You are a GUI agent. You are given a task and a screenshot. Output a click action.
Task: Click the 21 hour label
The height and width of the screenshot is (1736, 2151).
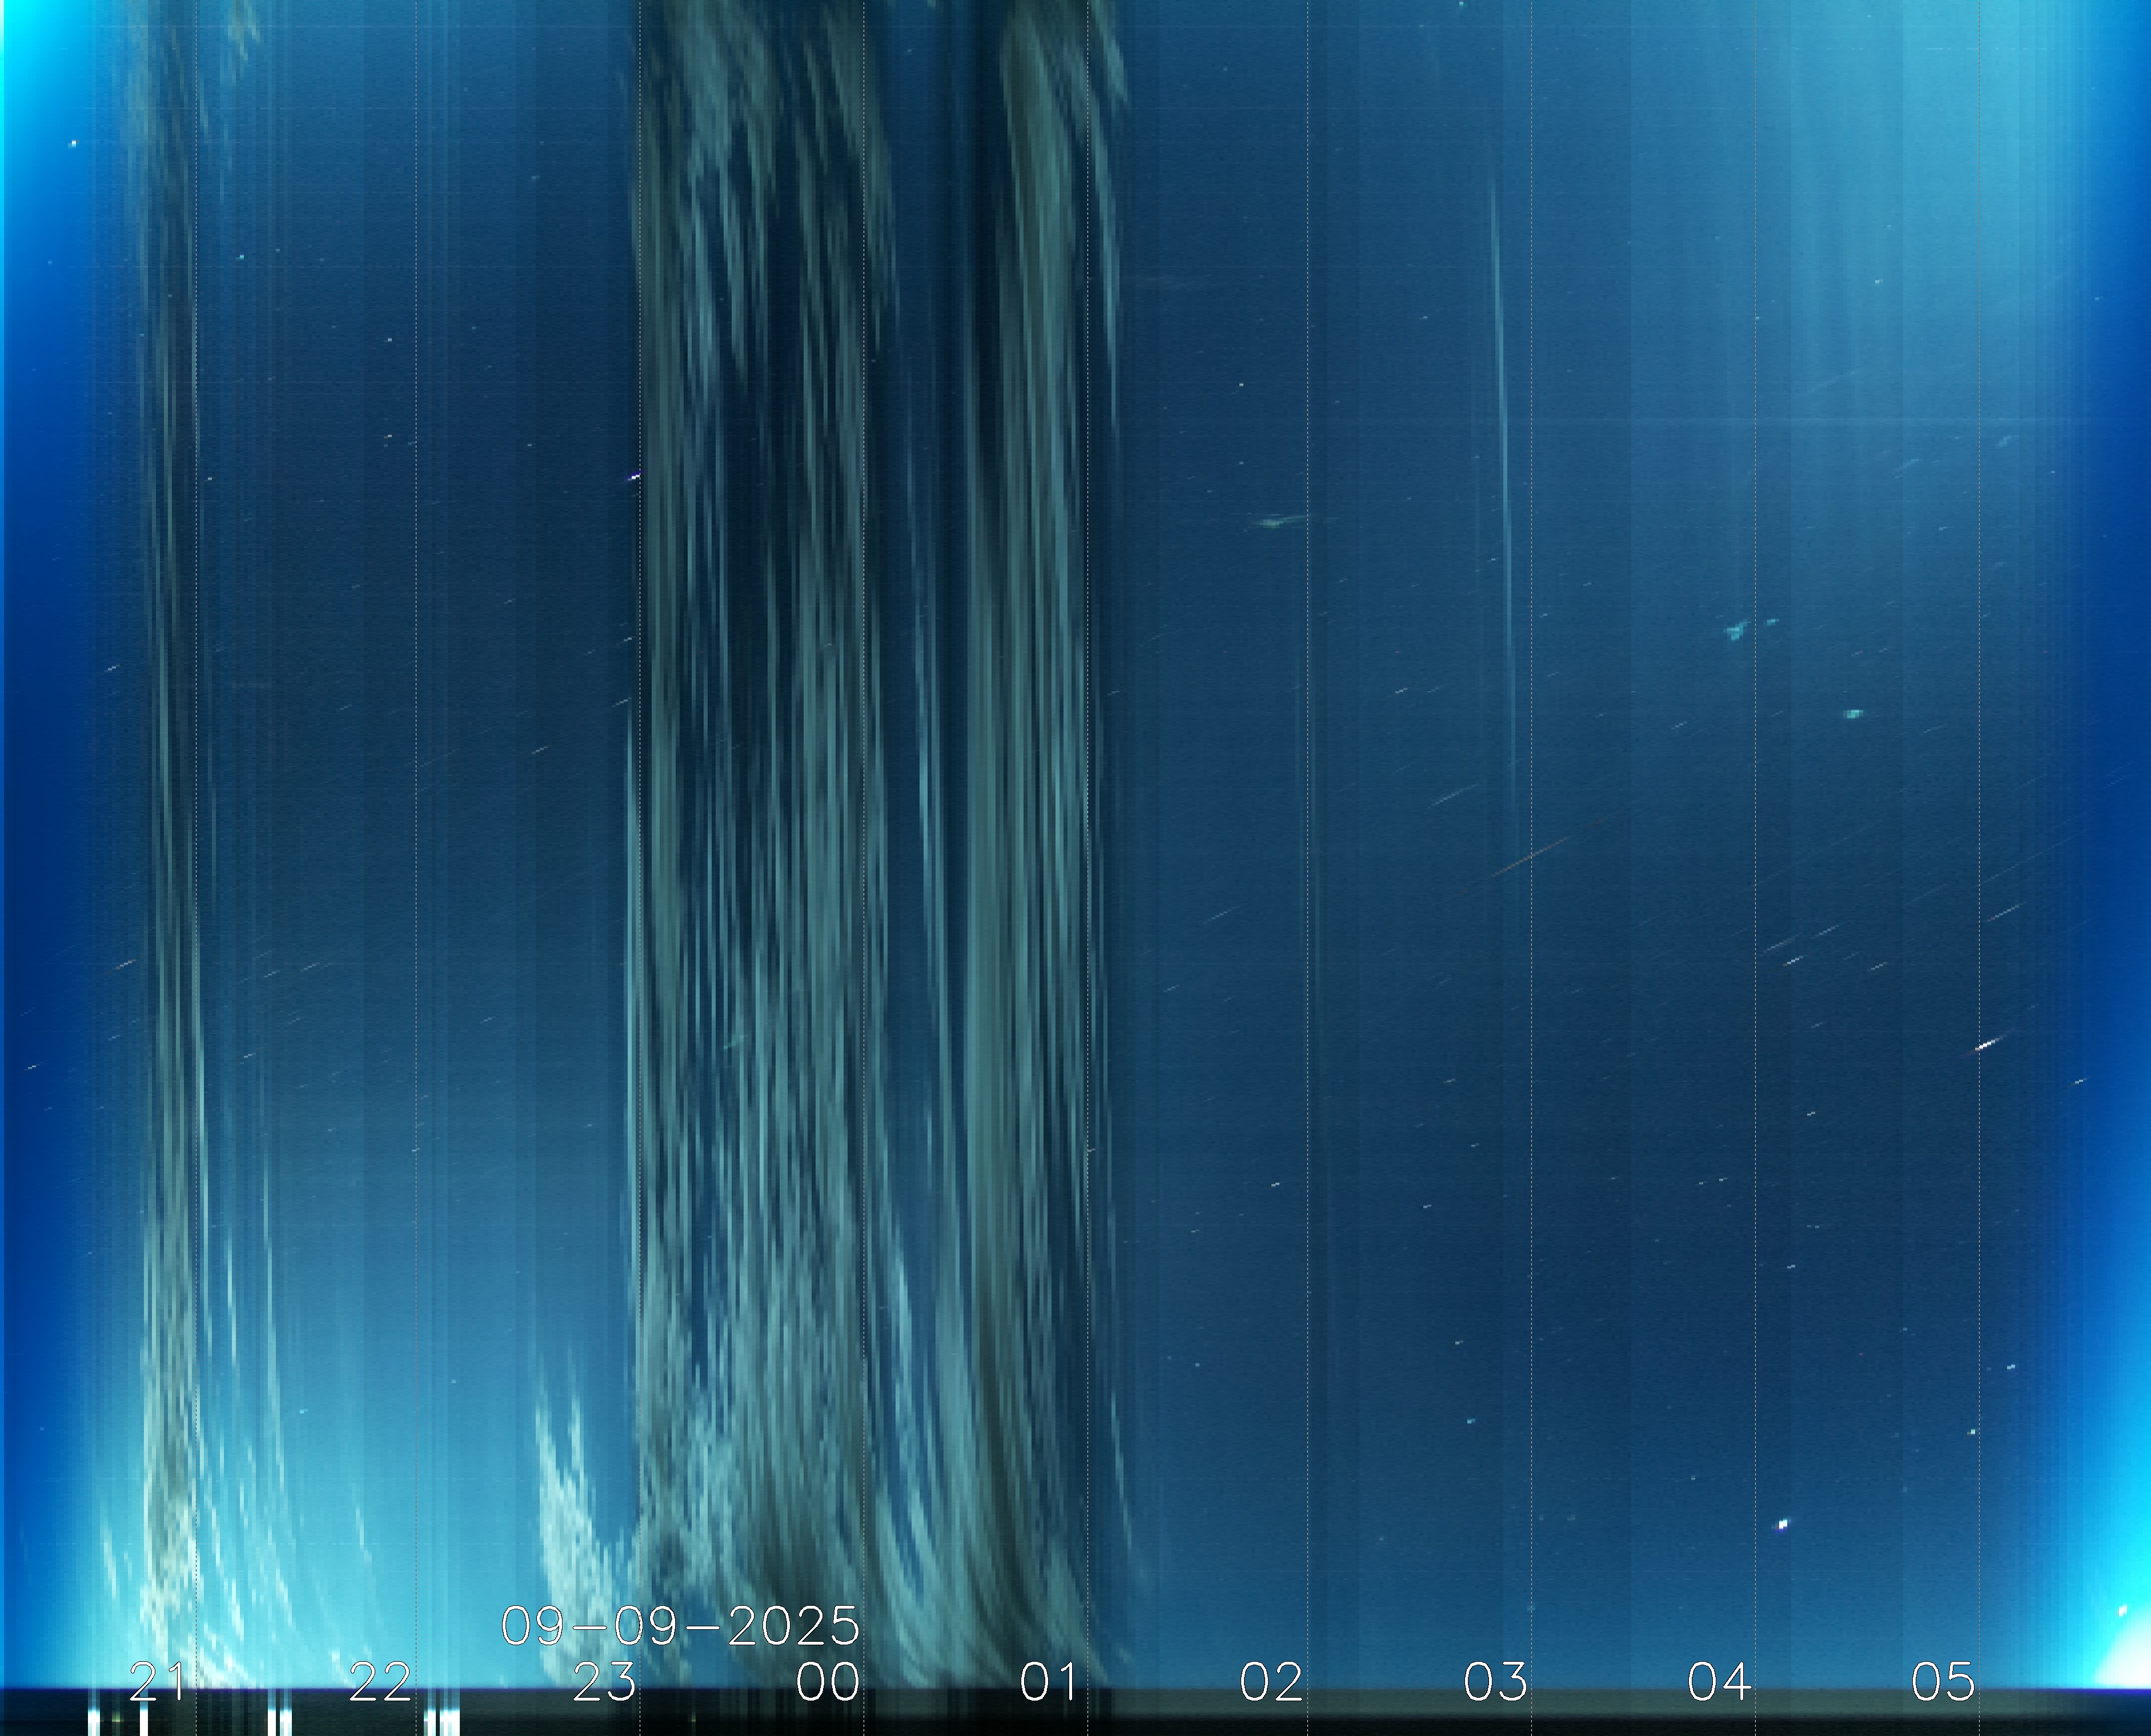(x=157, y=1681)
